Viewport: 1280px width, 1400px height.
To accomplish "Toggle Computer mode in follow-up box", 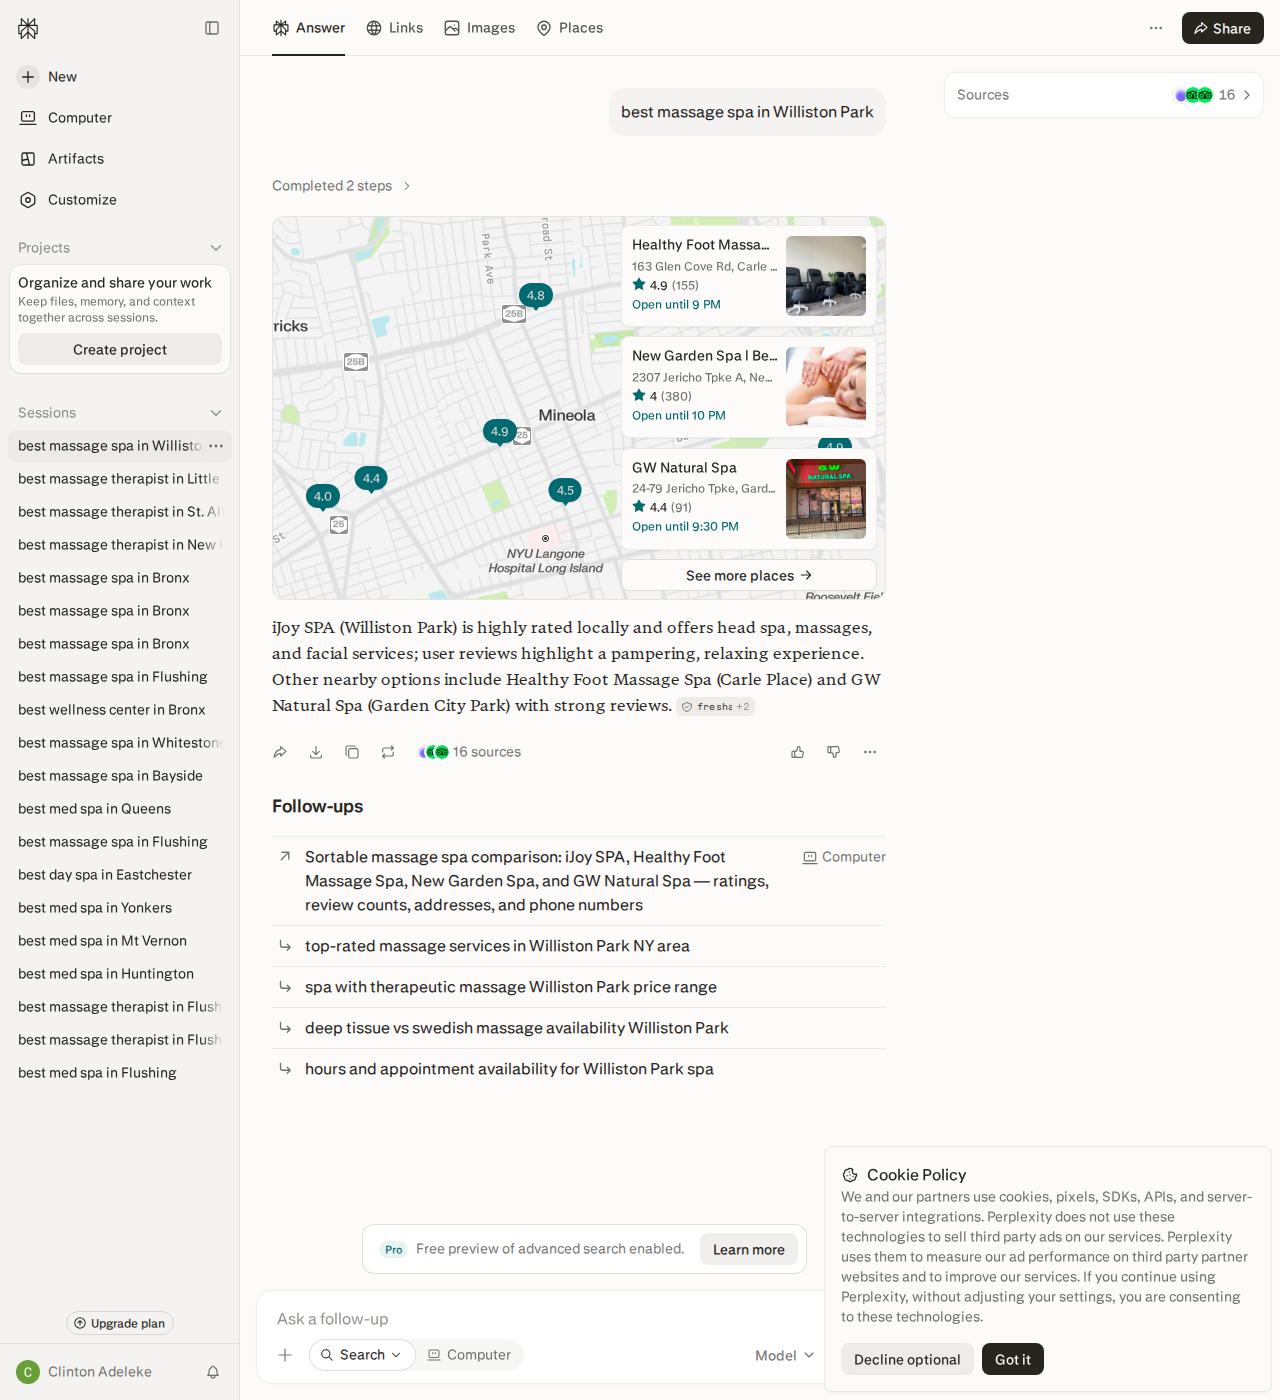I will 469,1355.
